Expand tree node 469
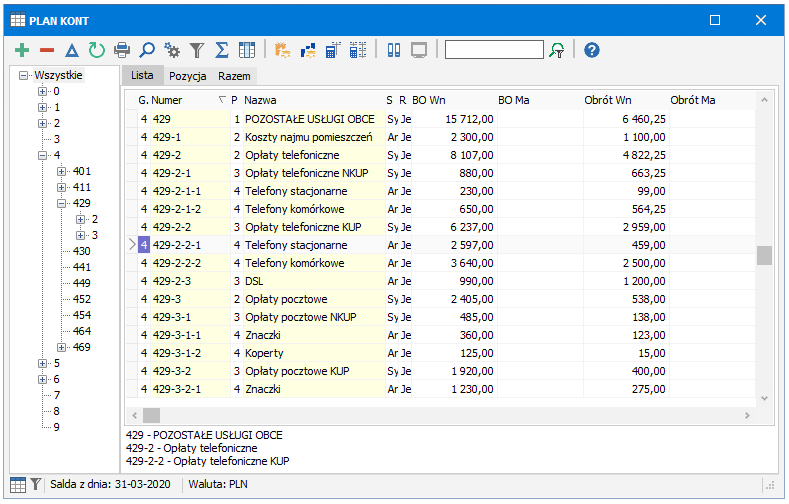Screen dimensions: 789x504 [61, 348]
